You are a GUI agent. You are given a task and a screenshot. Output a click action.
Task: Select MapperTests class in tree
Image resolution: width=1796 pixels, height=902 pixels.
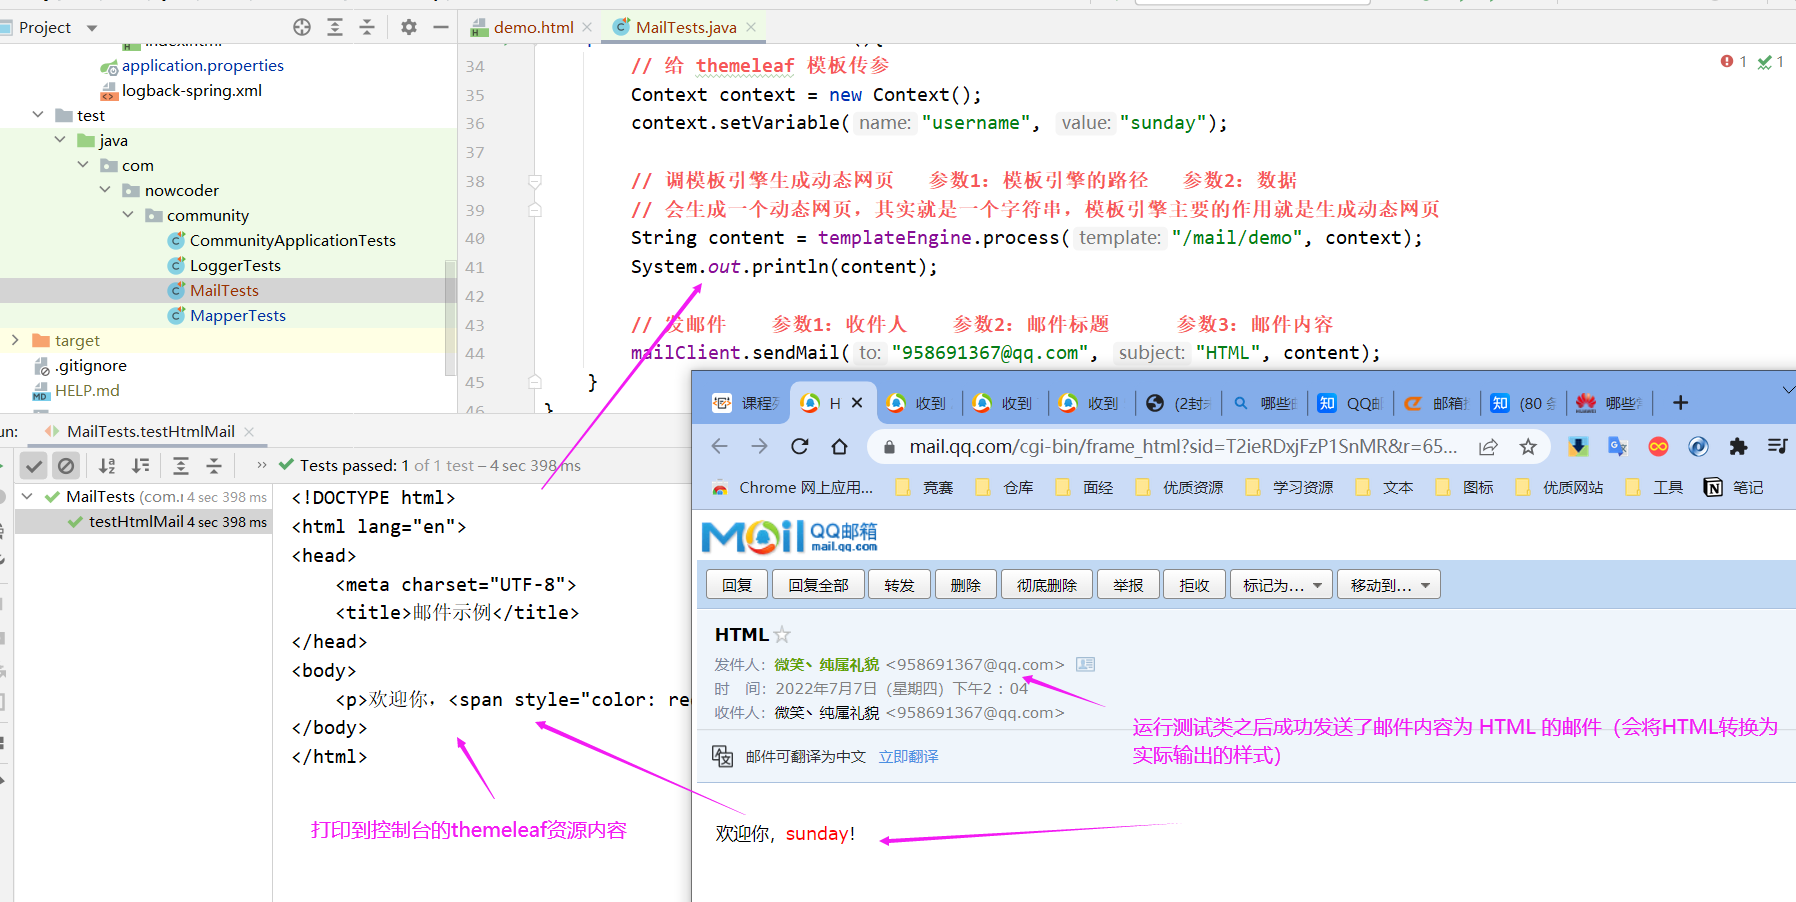pos(238,315)
